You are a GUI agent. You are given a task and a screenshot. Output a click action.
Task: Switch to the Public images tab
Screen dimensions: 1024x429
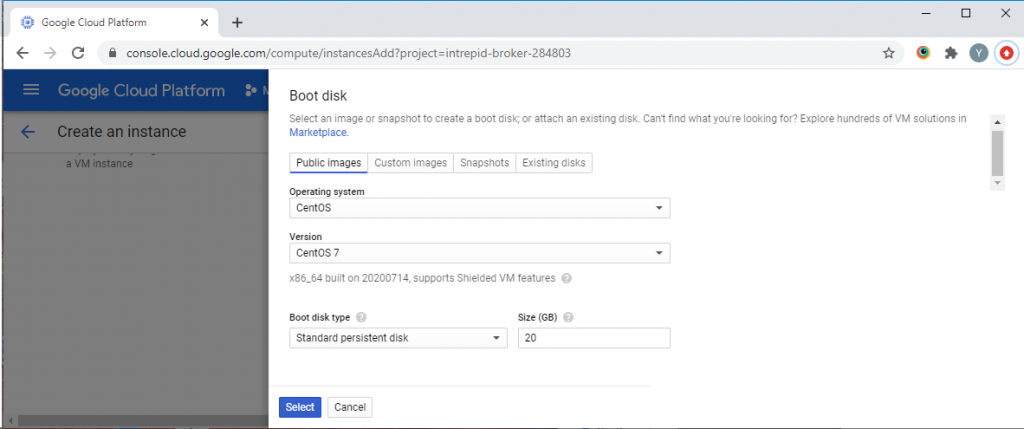coord(328,163)
